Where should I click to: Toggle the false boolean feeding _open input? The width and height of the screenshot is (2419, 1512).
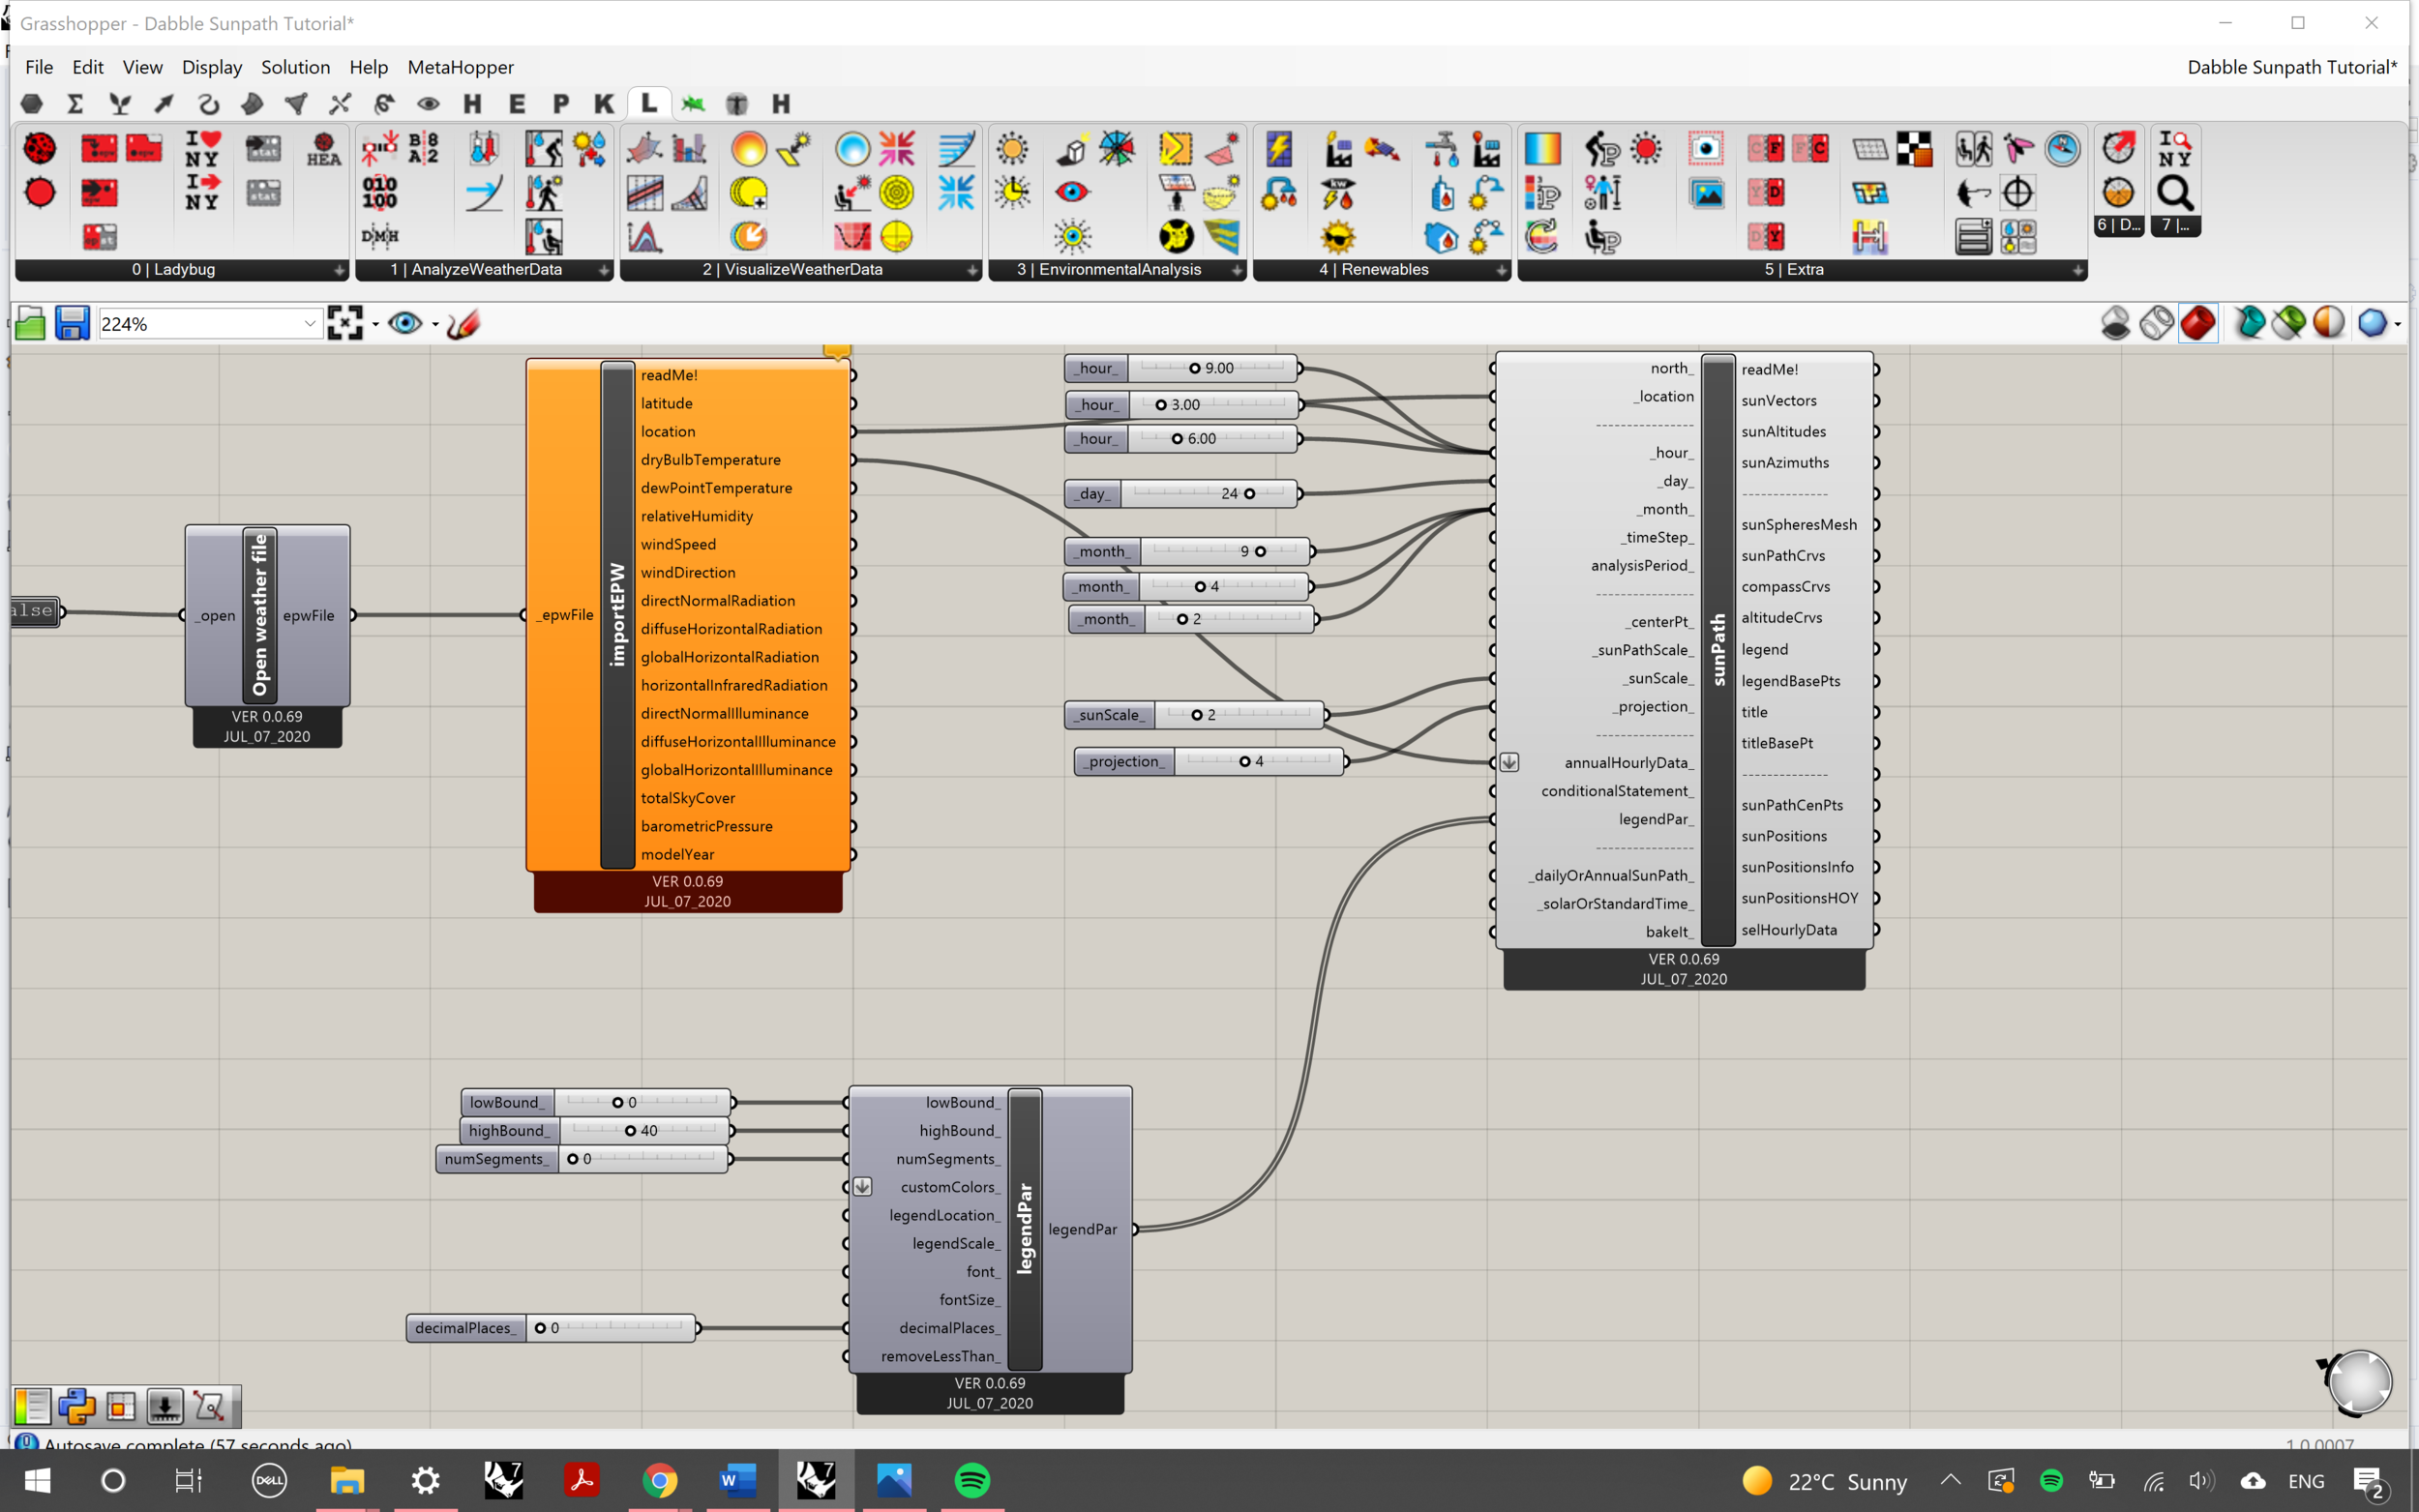pyautogui.click(x=32, y=611)
